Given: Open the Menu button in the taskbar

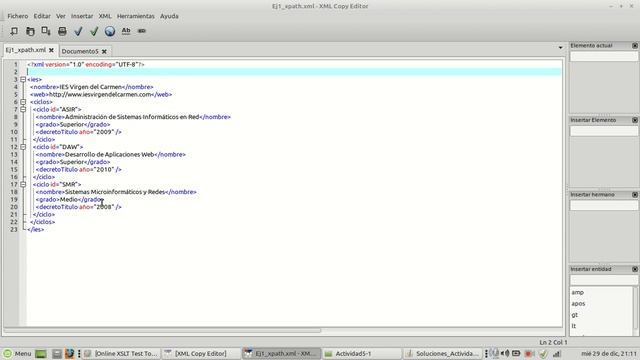Looking at the screenshot, I should [17, 353].
